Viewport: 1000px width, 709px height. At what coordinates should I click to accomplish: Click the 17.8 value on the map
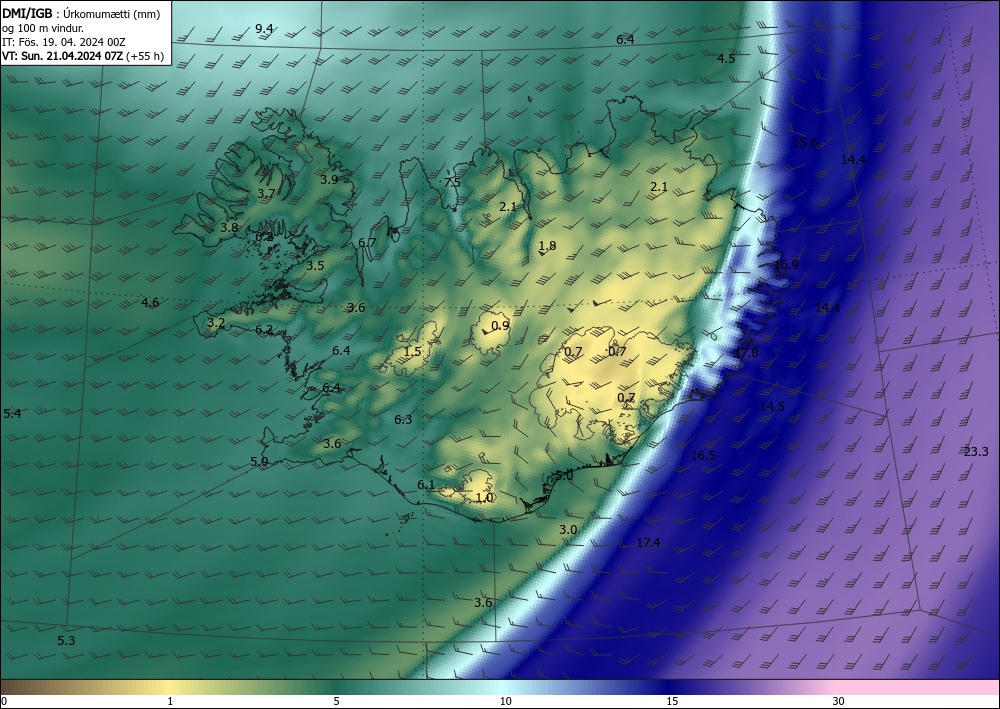(x=746, y=353)
